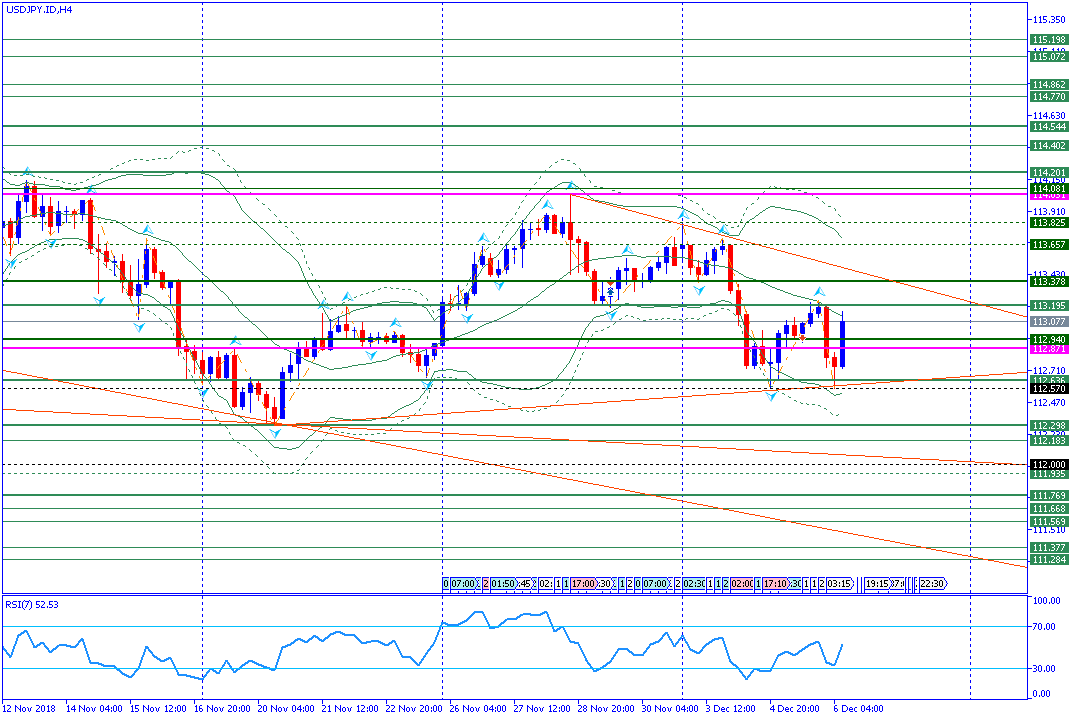
Task: Select the 115.072 price level tag
Action: pos(1049,56)
